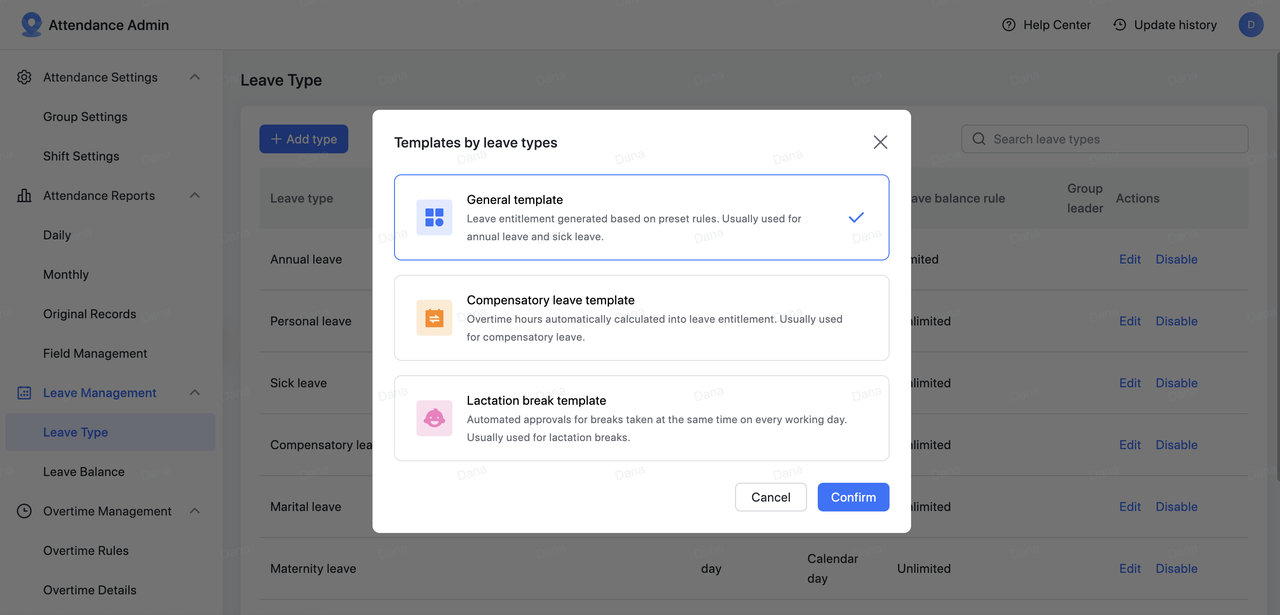Open the user avatar profile menu

[x=1250, y=25]
